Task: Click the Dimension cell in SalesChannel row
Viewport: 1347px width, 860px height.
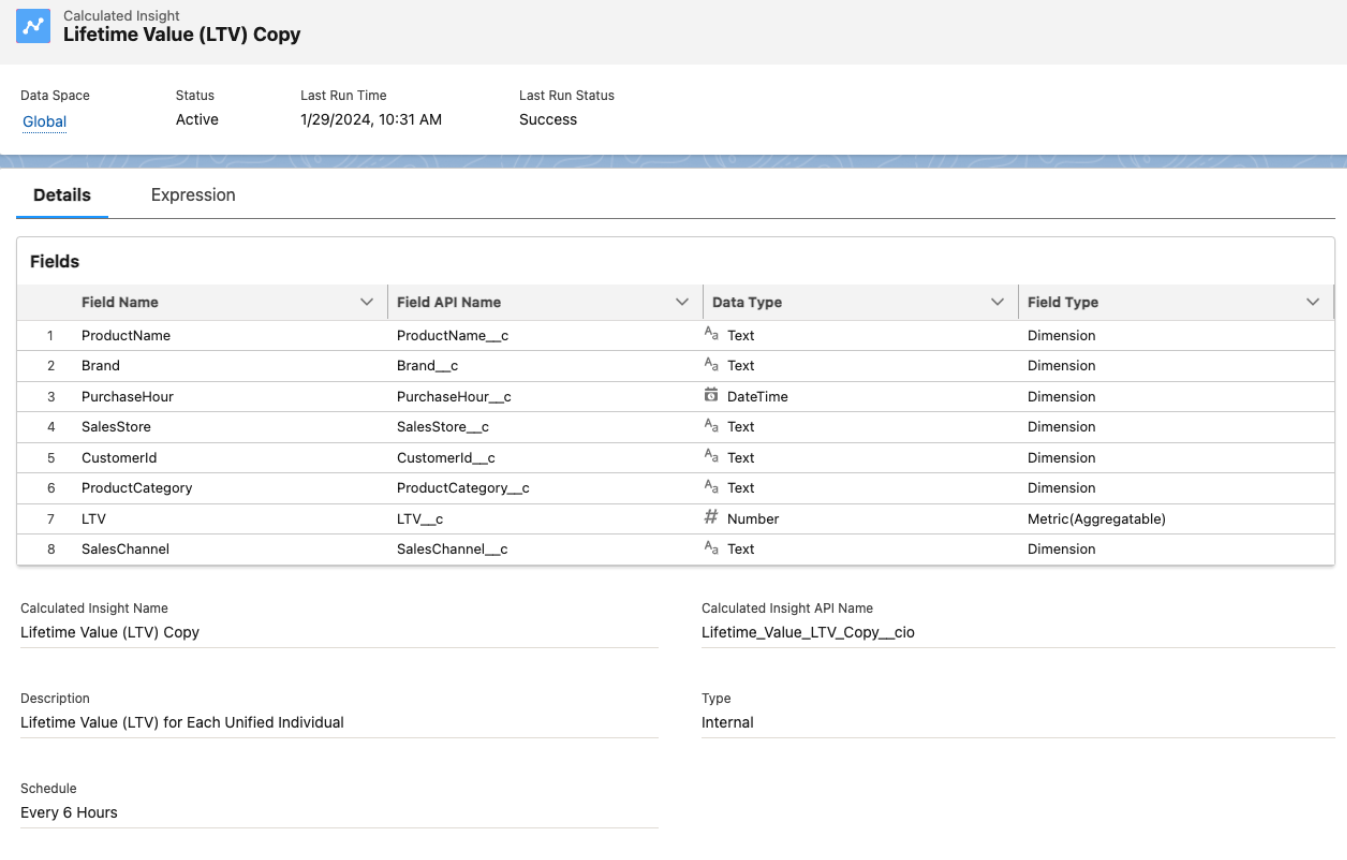Action: click(1062, 548)
